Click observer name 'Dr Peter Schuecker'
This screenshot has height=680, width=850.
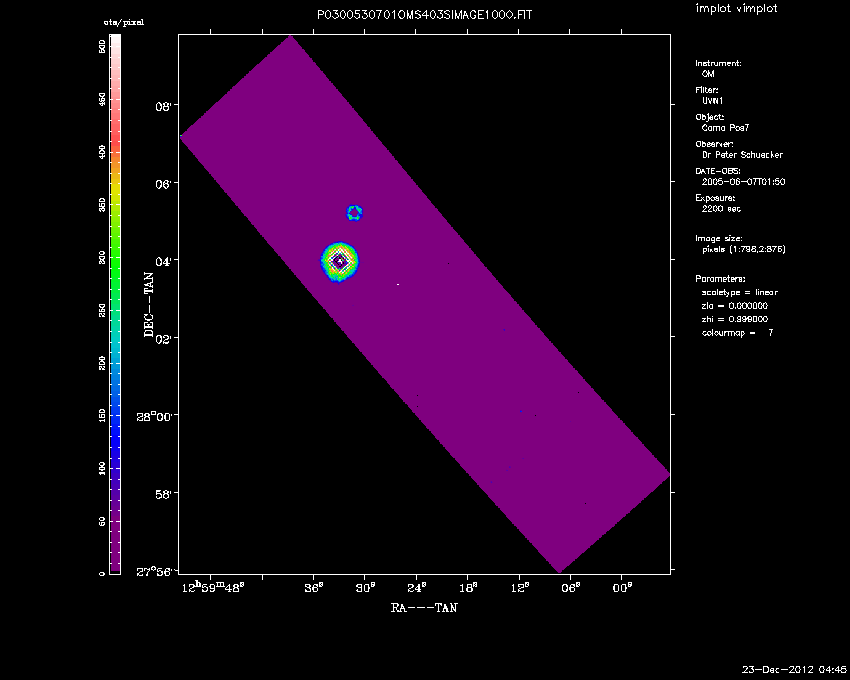[x=742, y=155]
